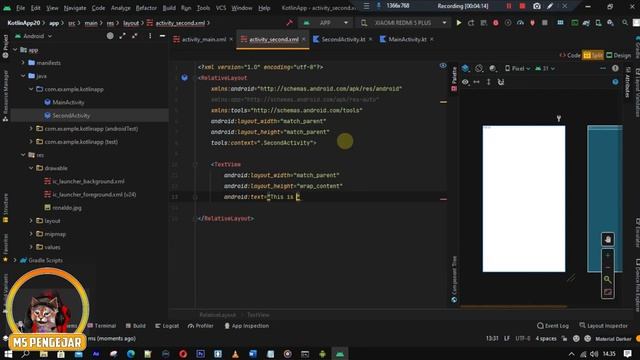
Task: Click the Expand Vertically arrows icon in design toolbar
Action: tap(489, 82)
